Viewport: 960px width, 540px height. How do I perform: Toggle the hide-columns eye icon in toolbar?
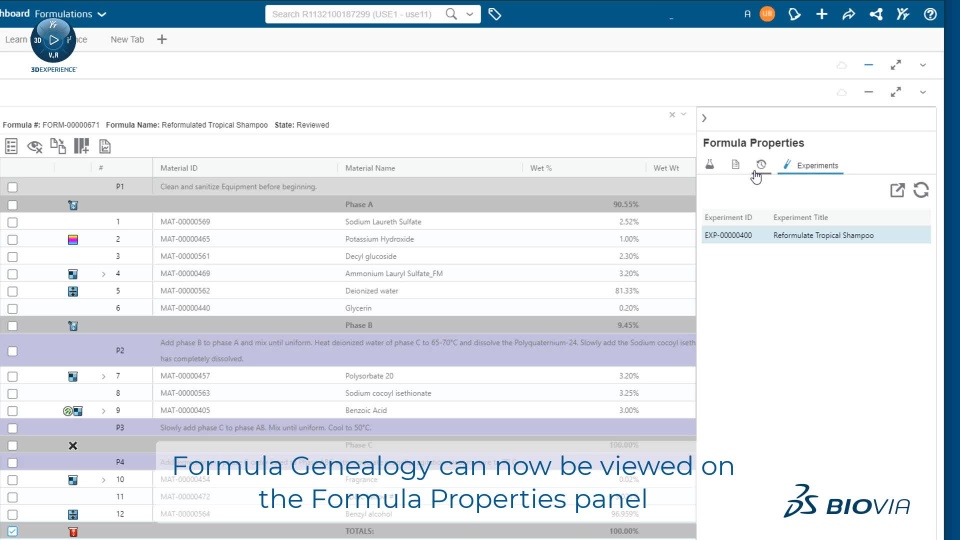pyautogui.click(x=34, y=146)
